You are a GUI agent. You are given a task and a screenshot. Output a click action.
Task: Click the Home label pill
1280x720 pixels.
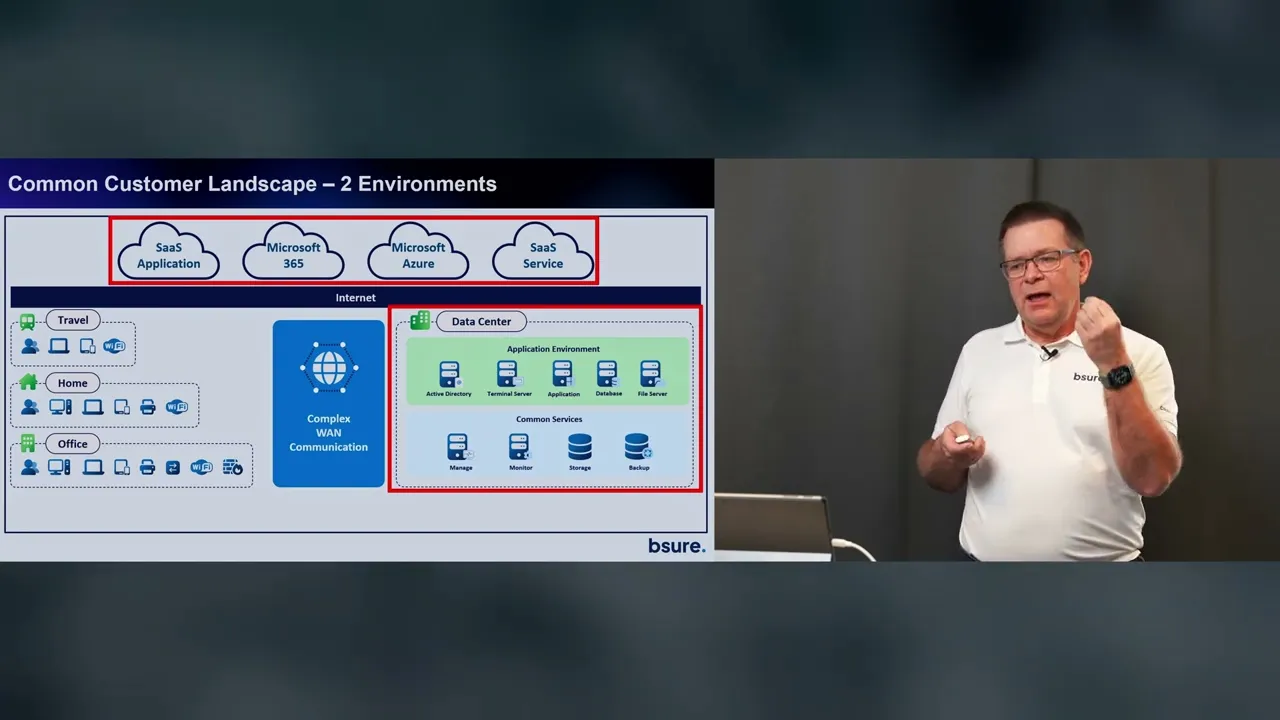(73, 383)
